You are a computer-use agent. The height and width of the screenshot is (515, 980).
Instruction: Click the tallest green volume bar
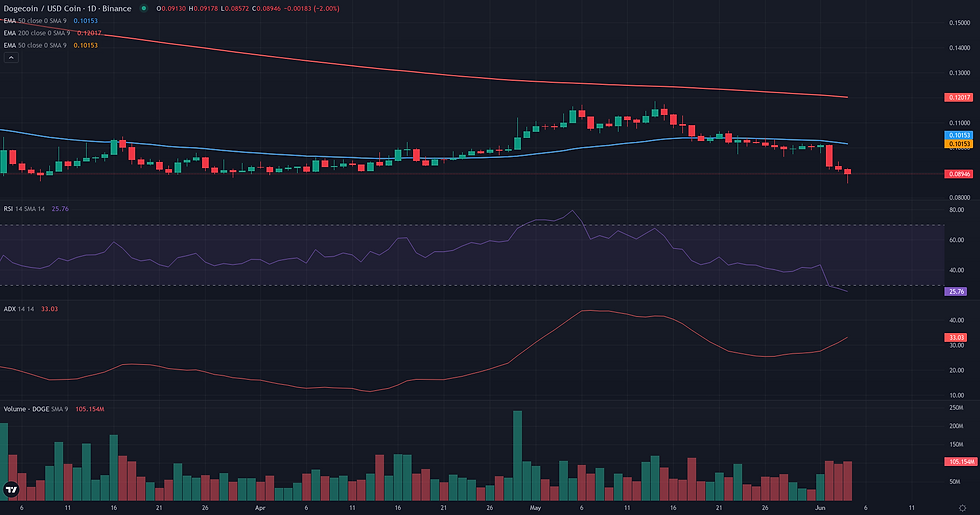518,456
